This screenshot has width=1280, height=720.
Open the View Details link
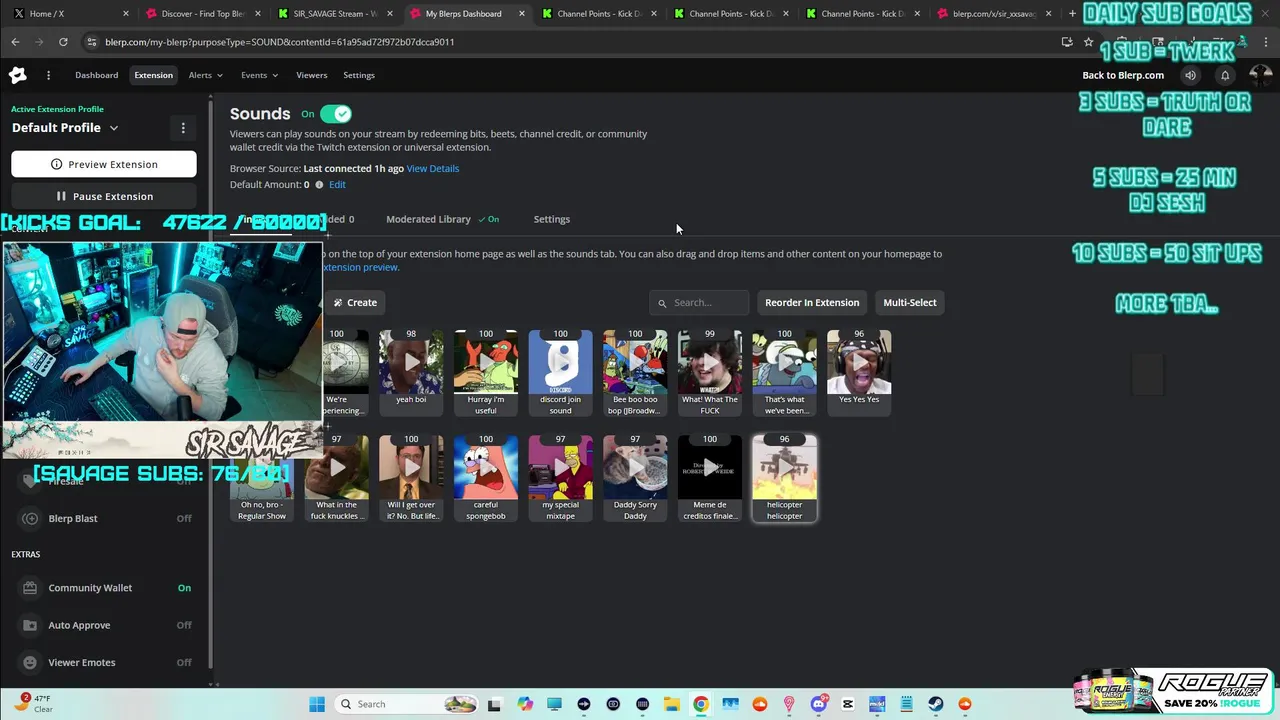(x=433, y=168)
